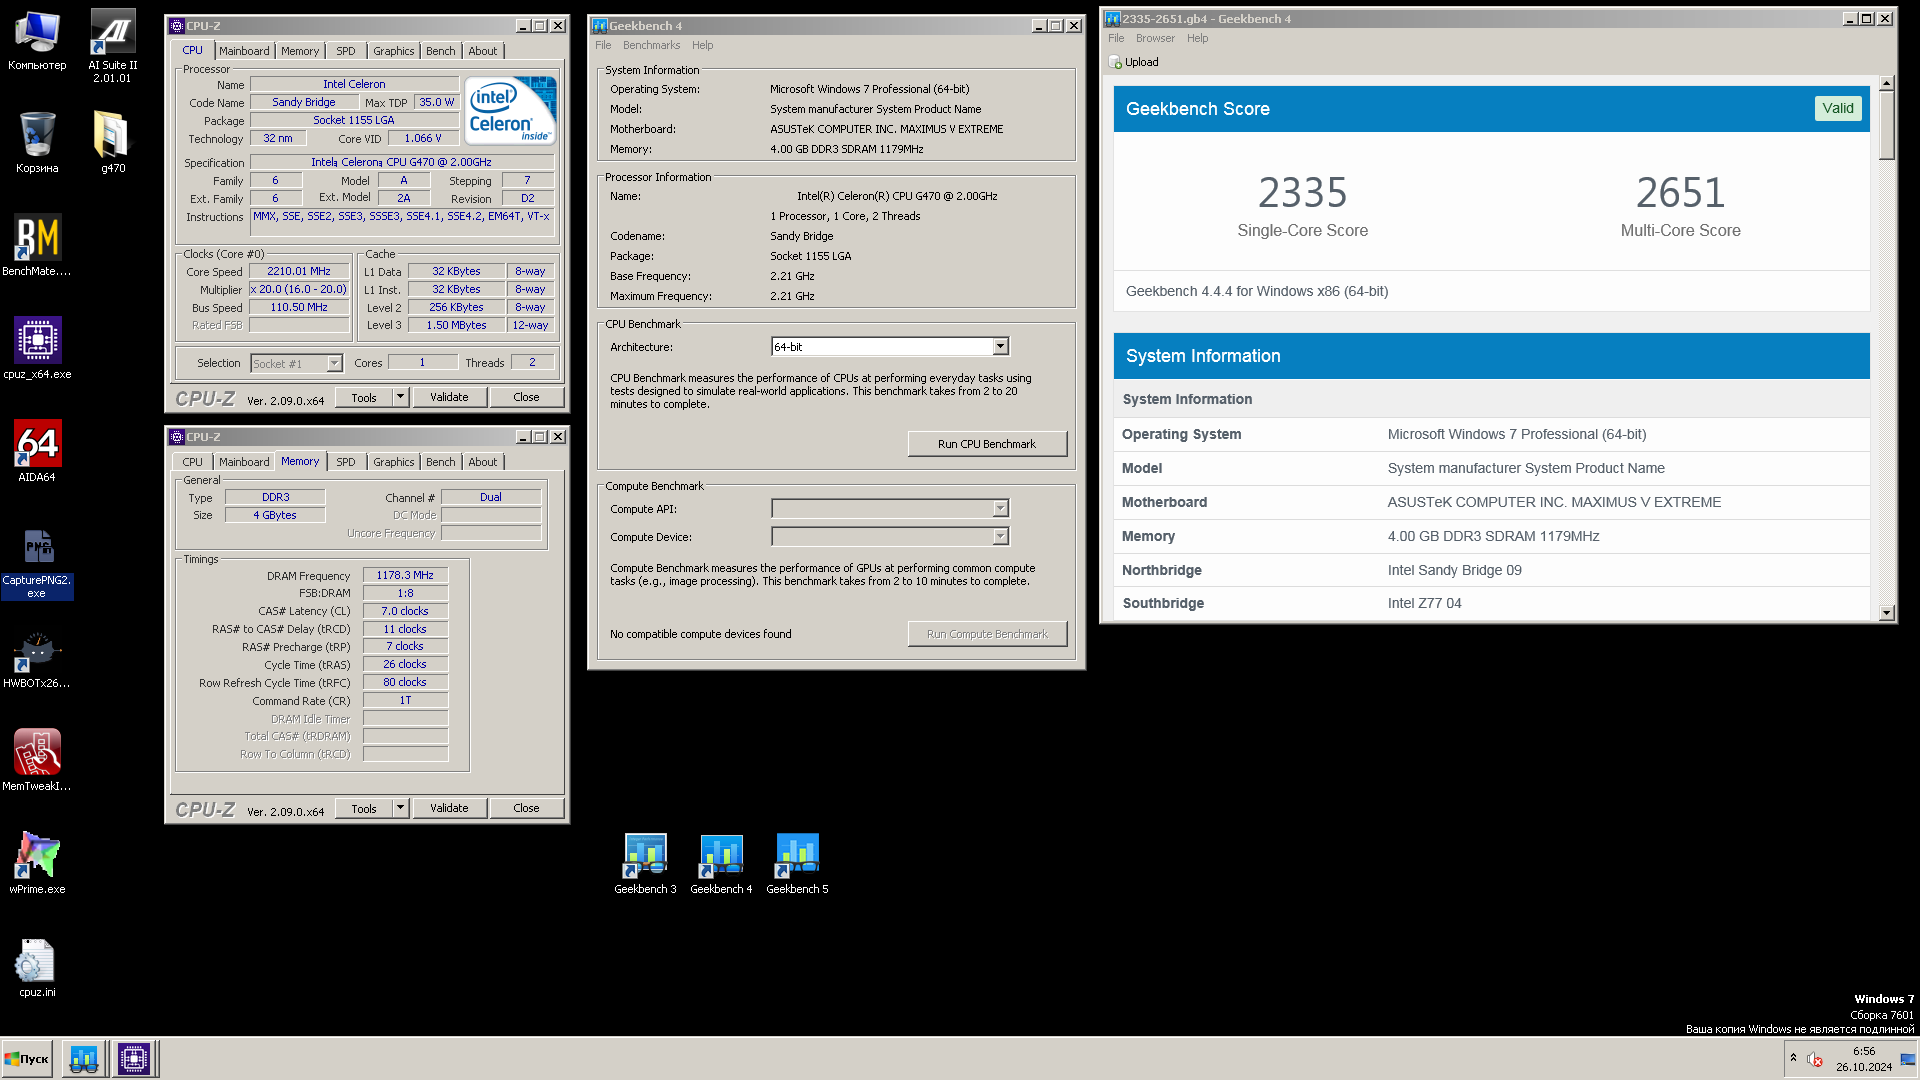The image size is (1920, 1080).
Task: Open Benchmarks menu in Geekbench 4
Action: [x=651, y=45]
